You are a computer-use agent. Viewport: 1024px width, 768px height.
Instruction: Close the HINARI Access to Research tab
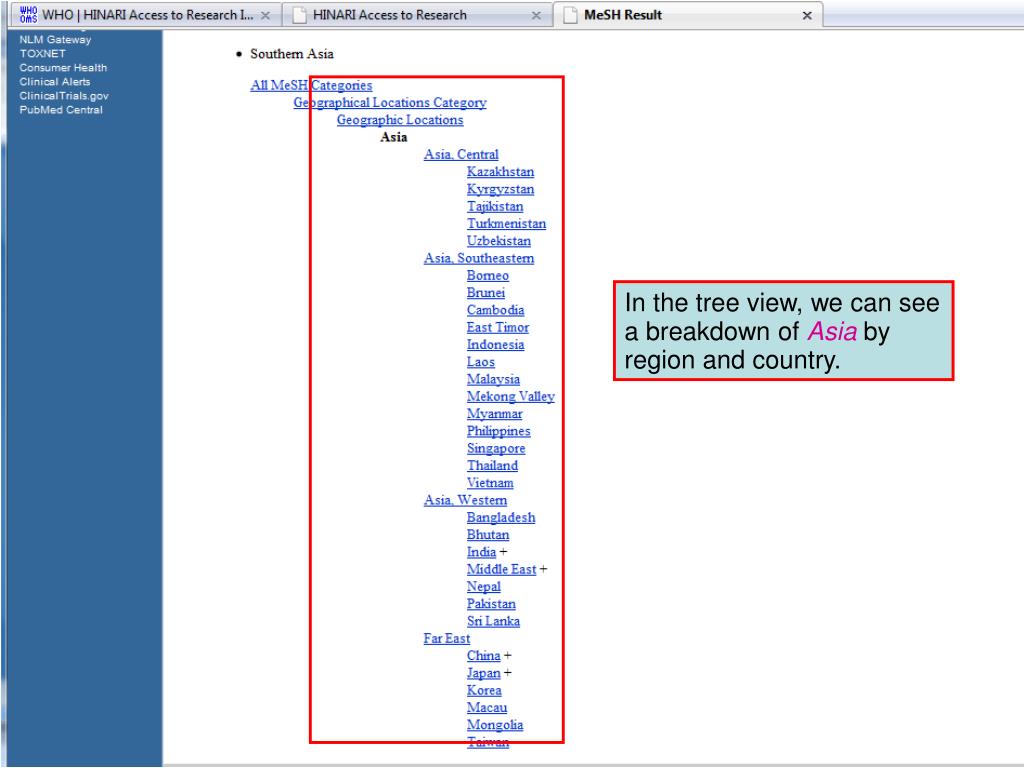coord(536,16)
